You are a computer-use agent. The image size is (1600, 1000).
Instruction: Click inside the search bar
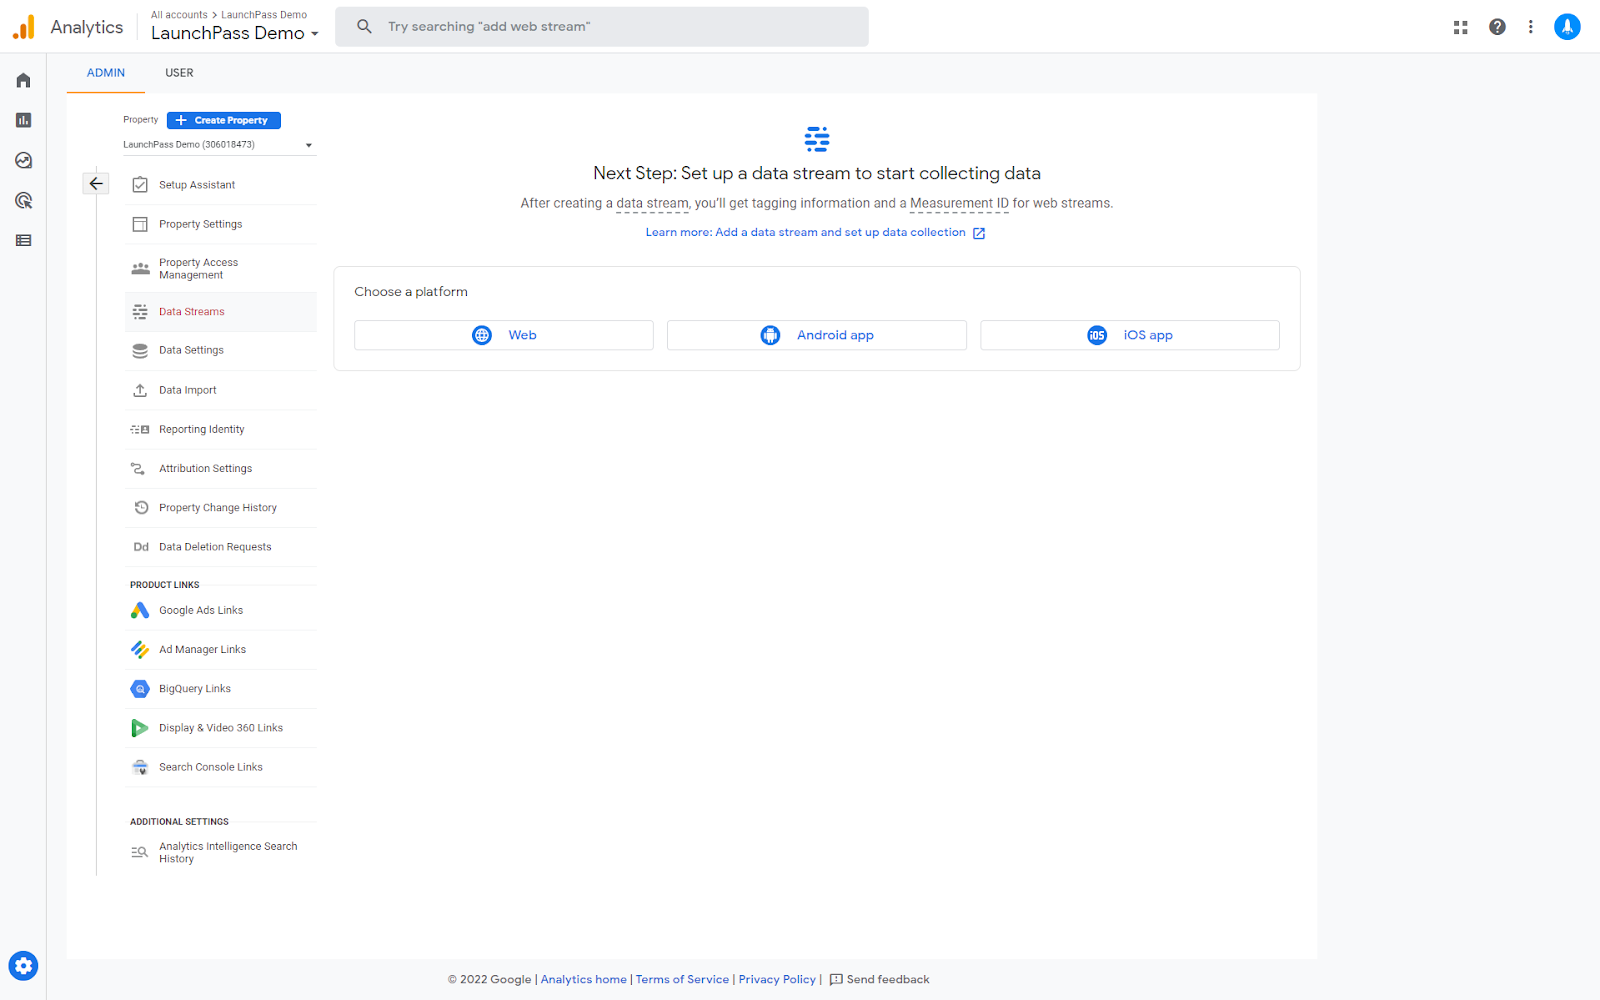click(600, 26)
